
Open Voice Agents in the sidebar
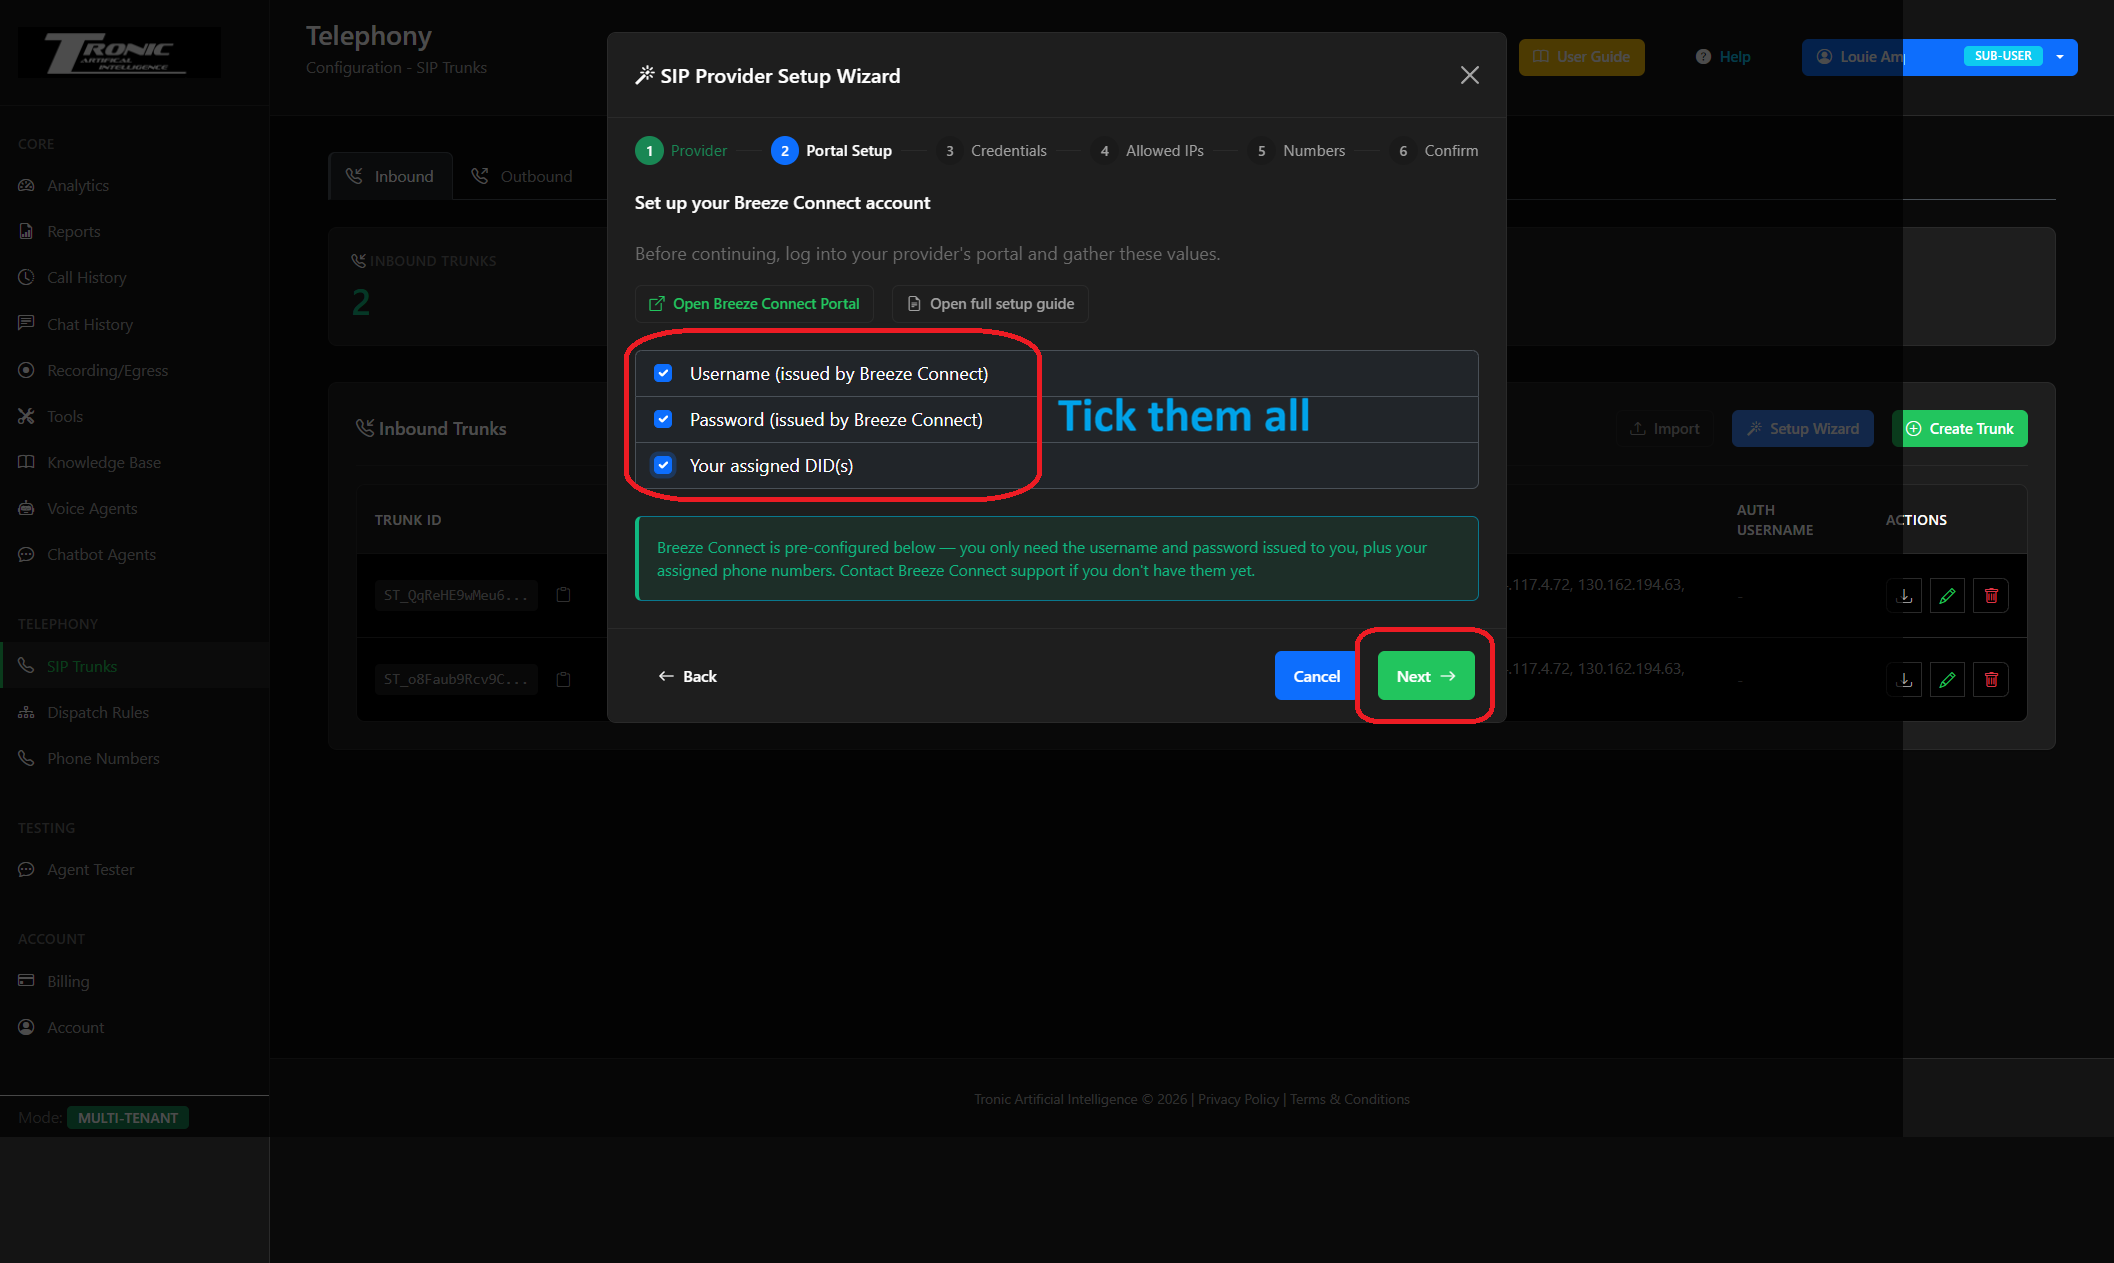(92, 508)
